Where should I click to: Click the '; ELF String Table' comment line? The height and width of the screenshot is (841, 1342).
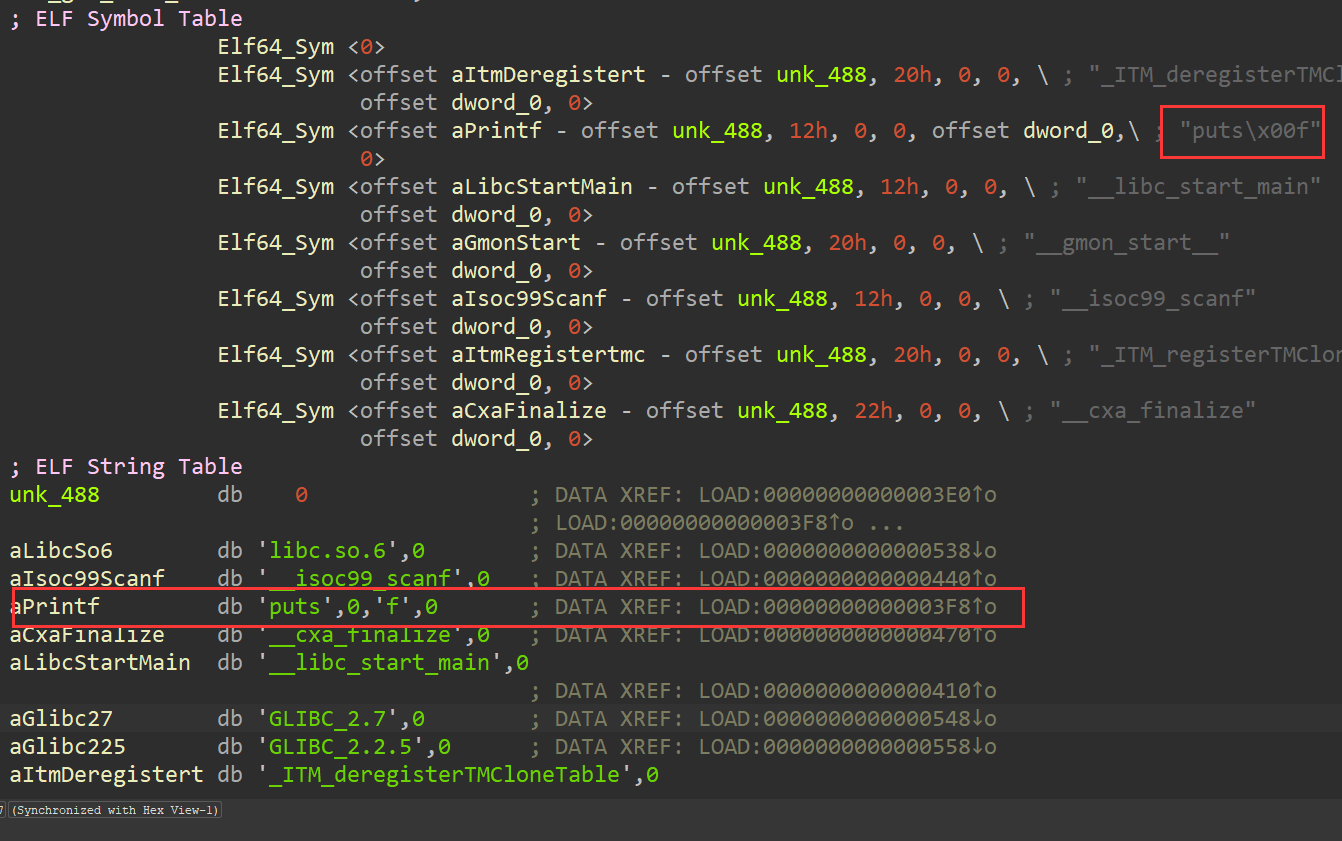(x=126, y=467)
